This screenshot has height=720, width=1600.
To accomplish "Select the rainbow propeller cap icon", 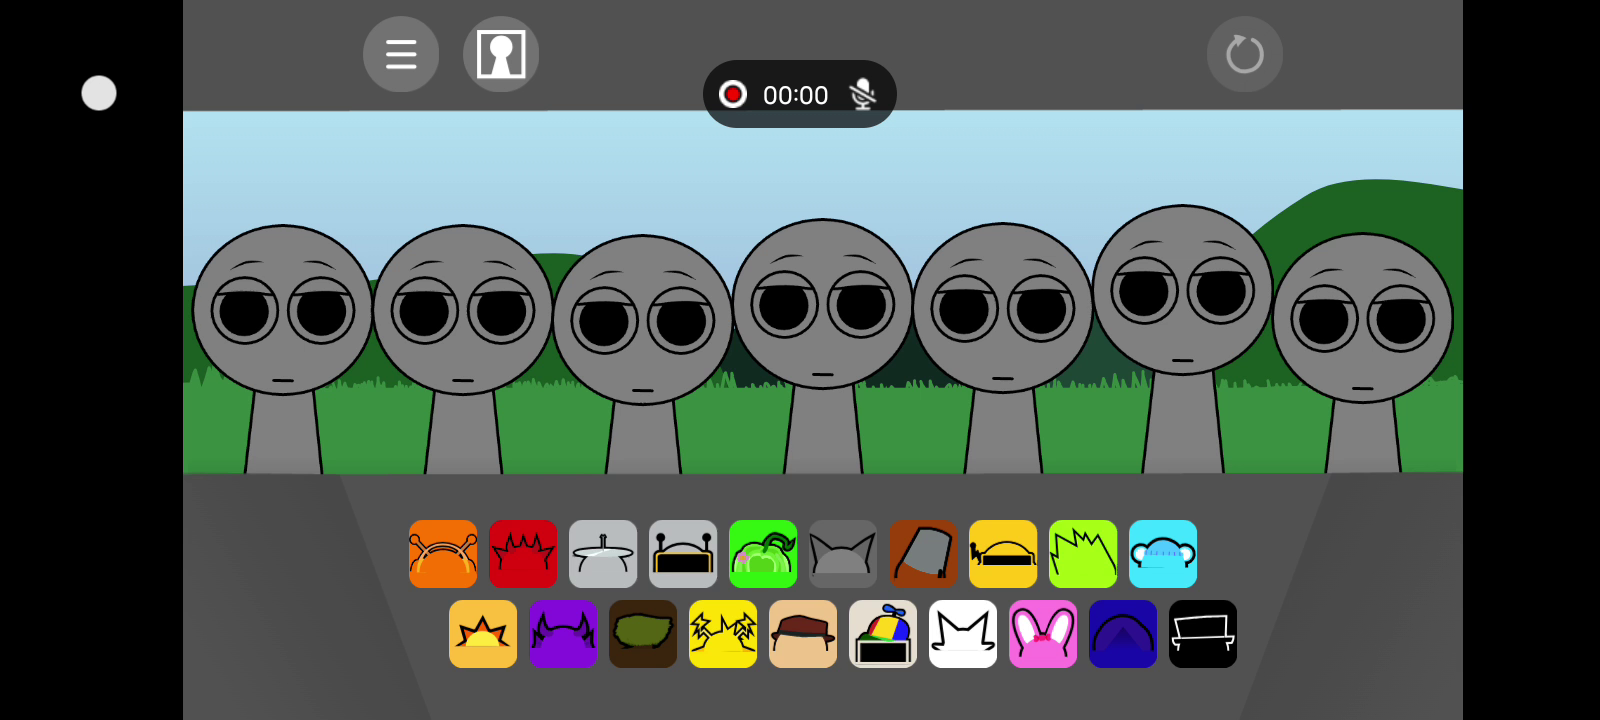I will pos(883,634).
